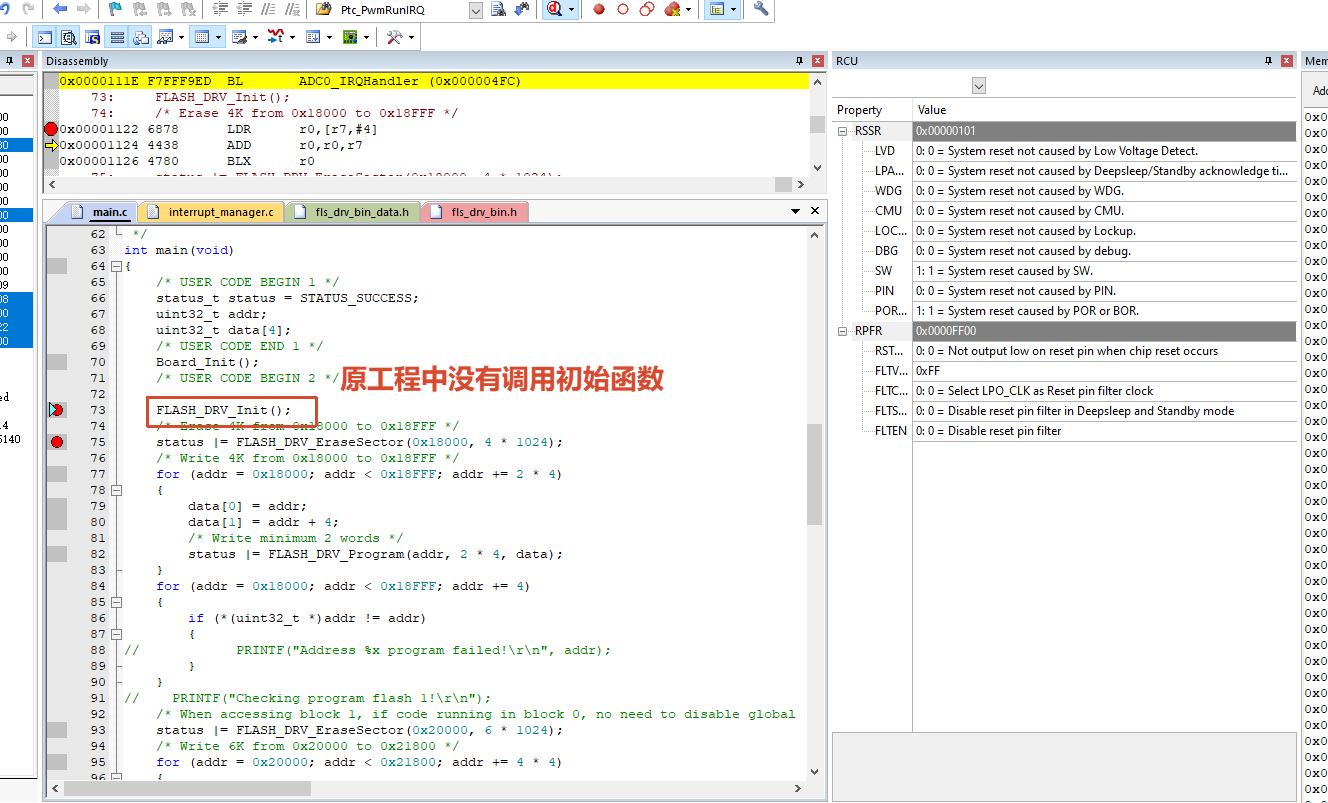Comment out the selected lines
The width and height of the screenshot is (1328, 803).
tap(269, 9)
